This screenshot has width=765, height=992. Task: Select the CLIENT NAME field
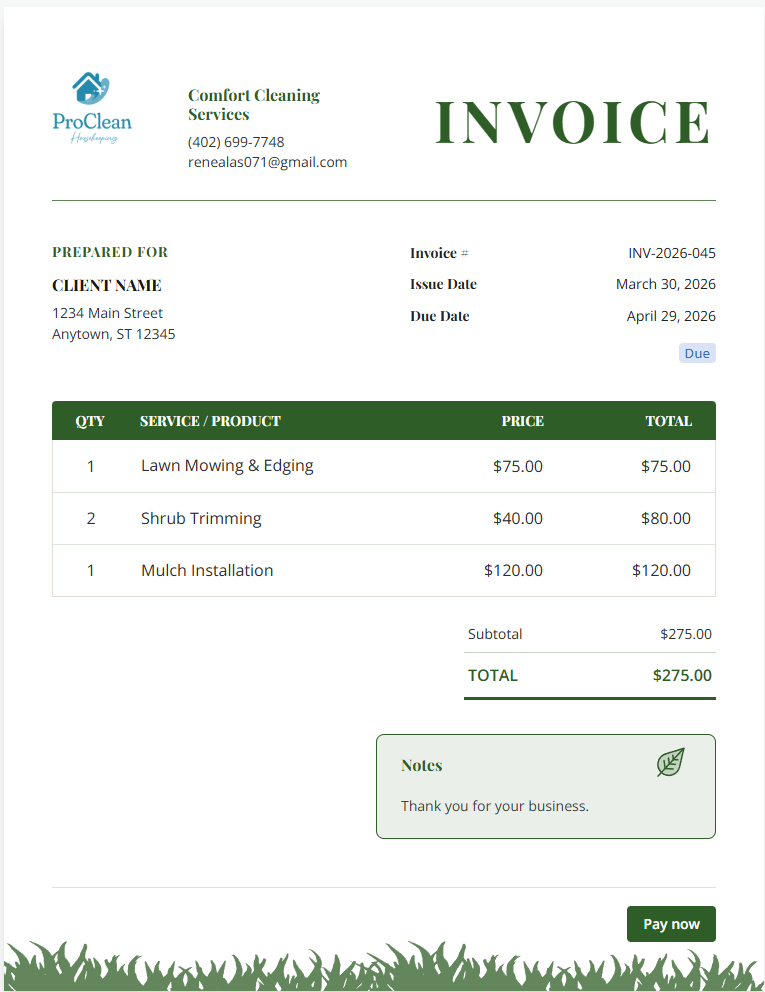107,285
